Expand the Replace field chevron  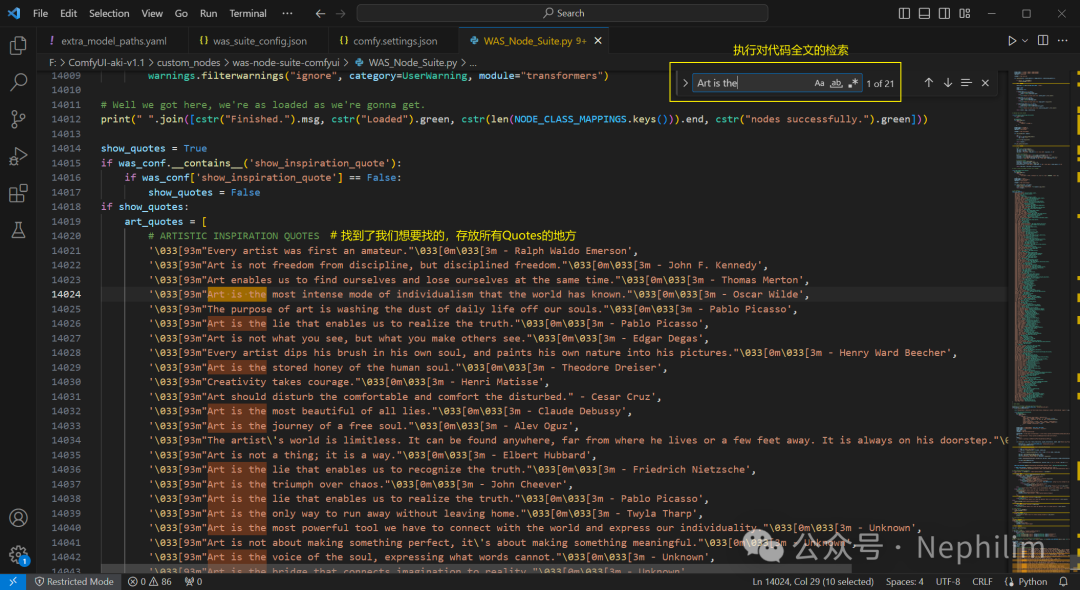[685, 83]
